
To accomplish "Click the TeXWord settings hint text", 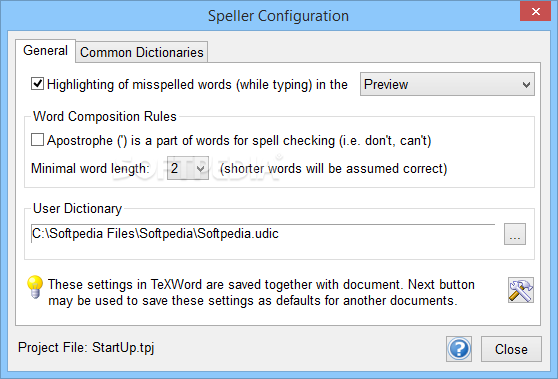I will click(261, 293).
